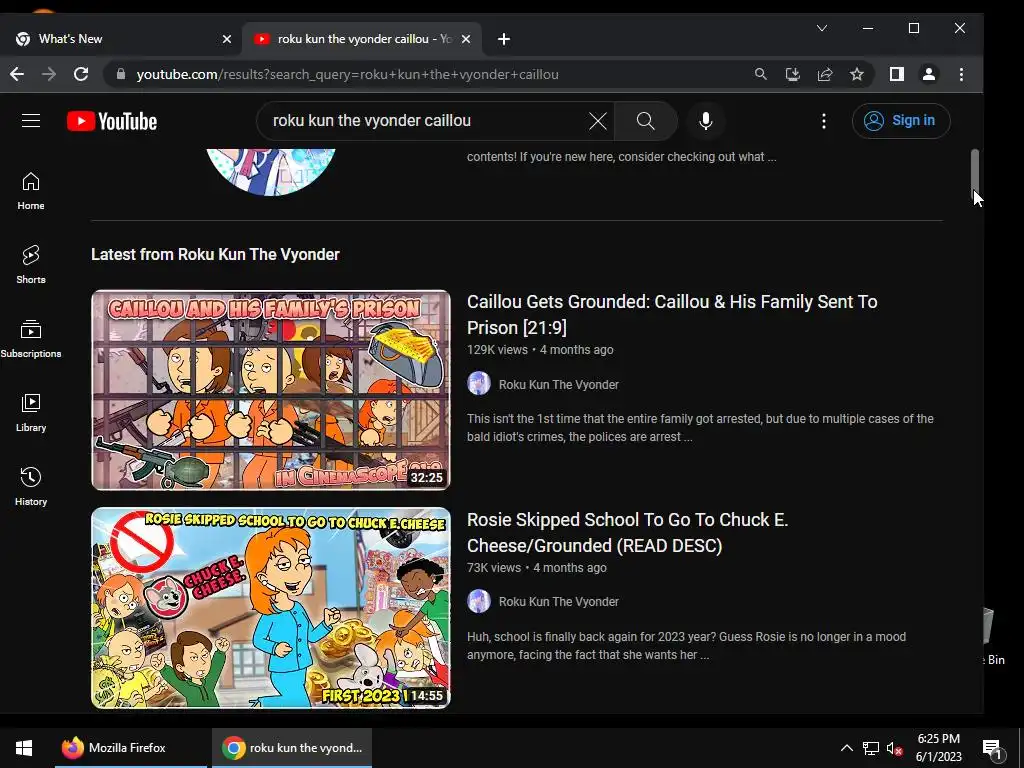Open the Chrome side panel icon
This screenshot has width=1024, height=768.
click(897, 74)
